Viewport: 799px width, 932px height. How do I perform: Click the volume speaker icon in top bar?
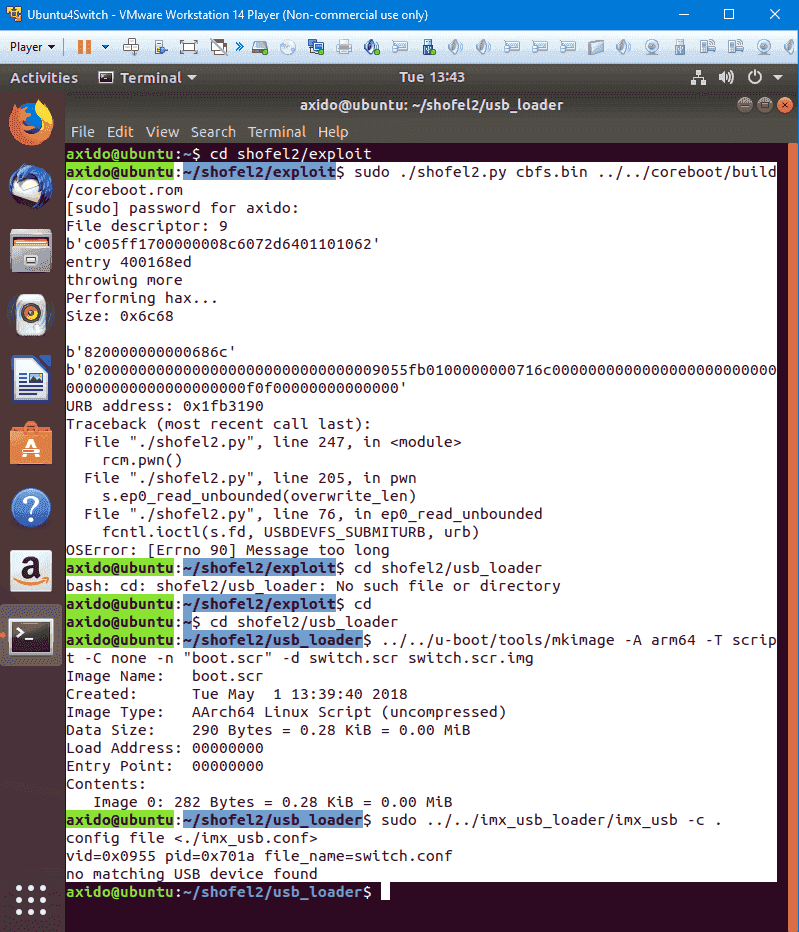pyautogui.click(x=726, y=77)
